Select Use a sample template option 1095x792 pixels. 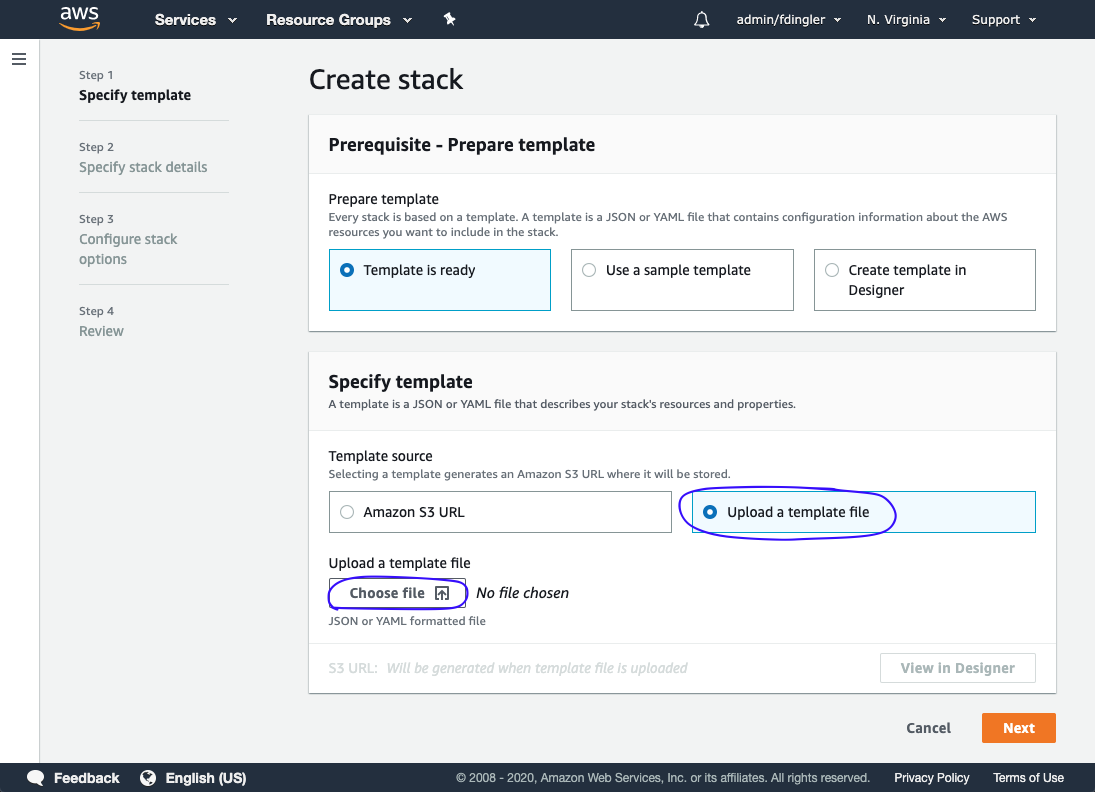(682, 280)
